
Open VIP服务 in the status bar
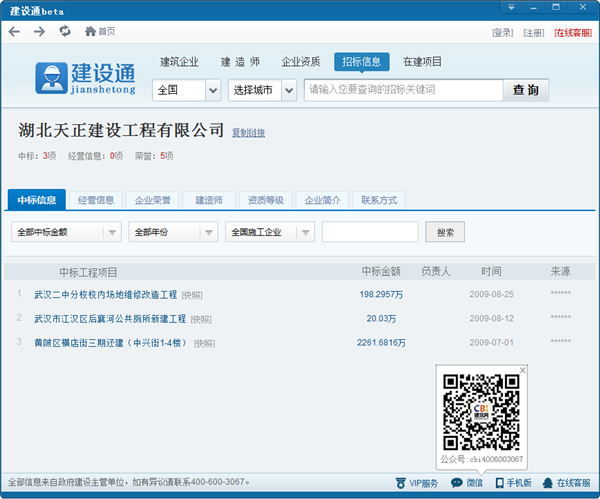[x=416, y=483]
